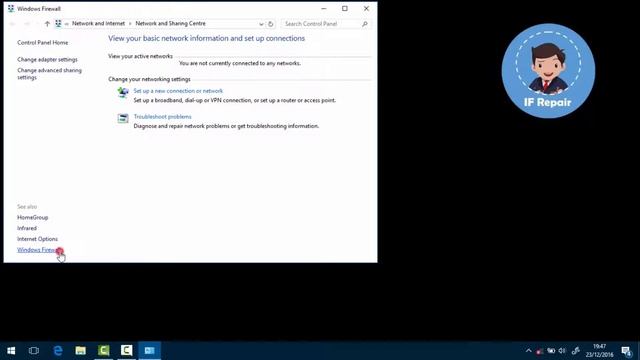The image size is (640, 360).
Task: Click the network icon in the address bar
Action: click(58, 24)
